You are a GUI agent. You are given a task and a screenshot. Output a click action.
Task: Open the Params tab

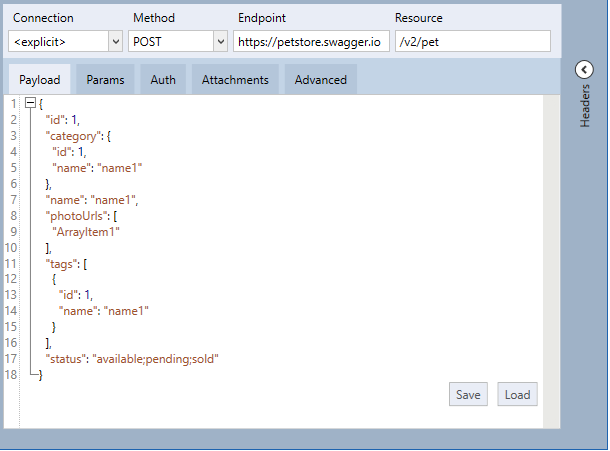pos(105,80)
